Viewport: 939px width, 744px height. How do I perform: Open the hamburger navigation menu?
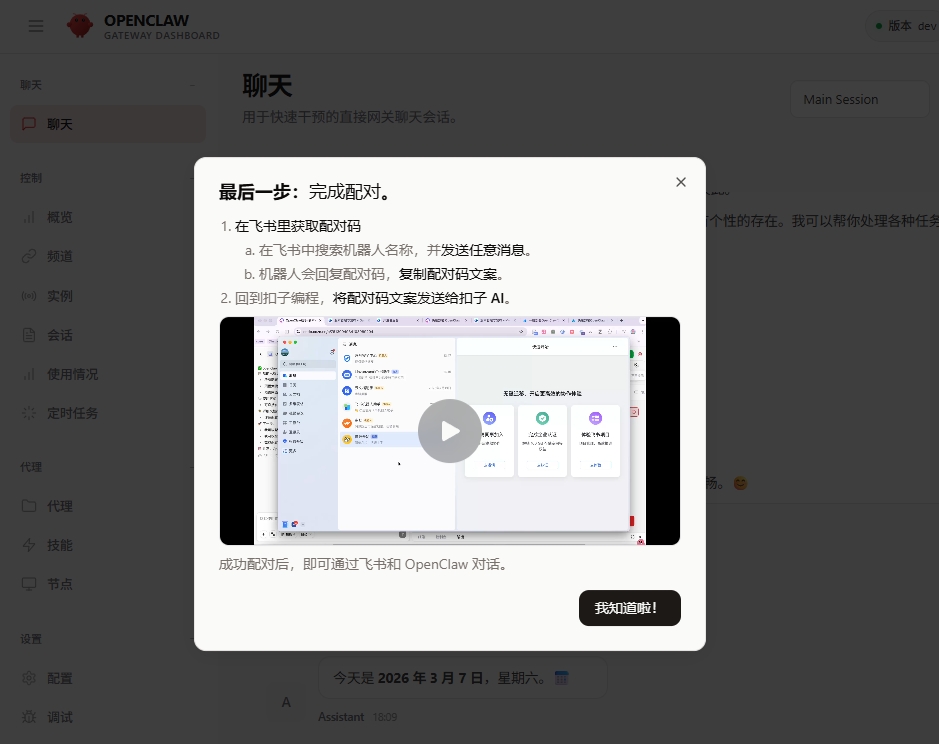[x=36, y=26]
